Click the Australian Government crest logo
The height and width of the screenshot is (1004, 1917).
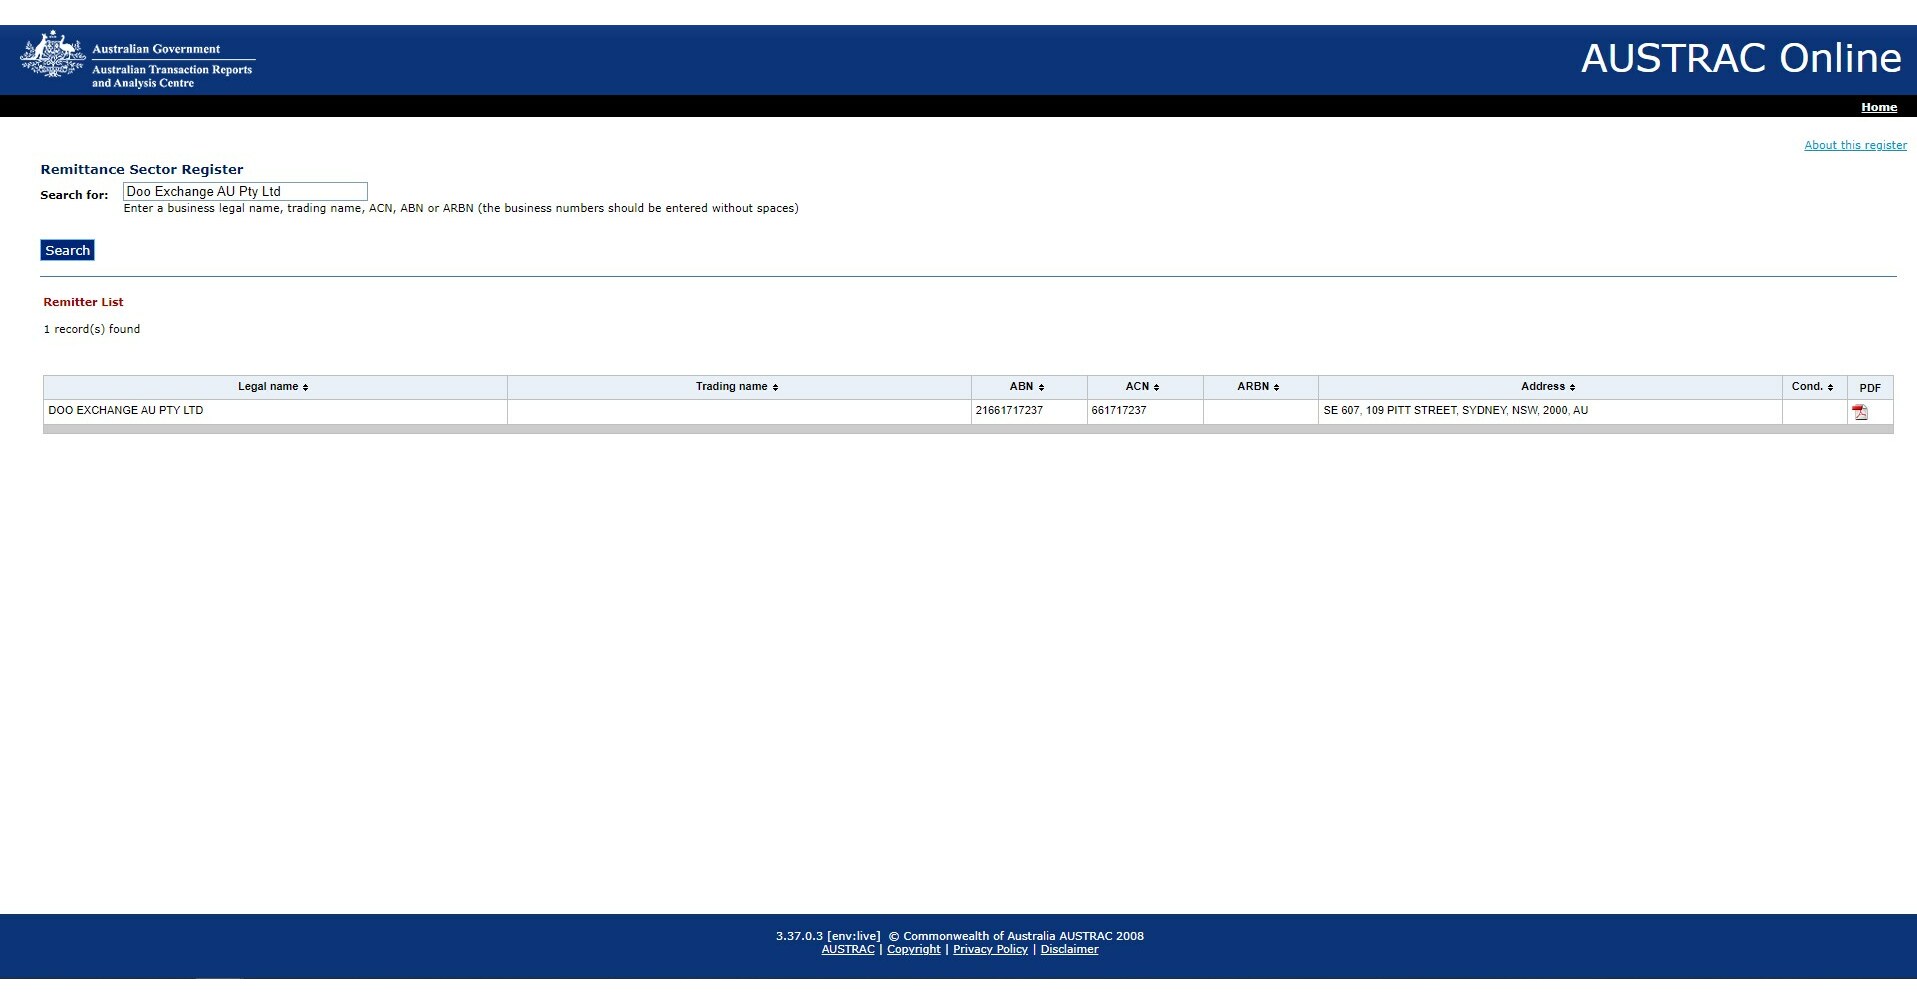[52, 54]
